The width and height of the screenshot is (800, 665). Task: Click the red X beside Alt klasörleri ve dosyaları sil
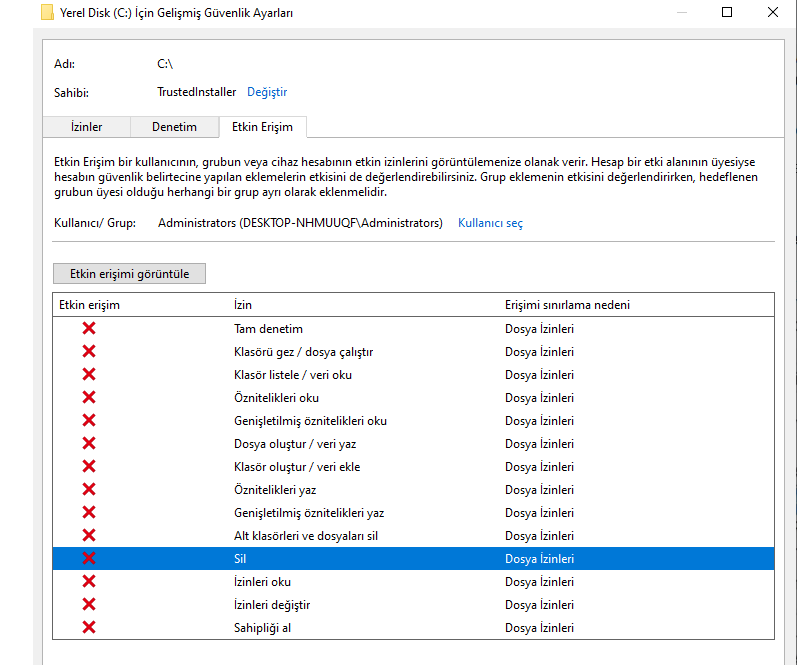[x=89, y=535]
